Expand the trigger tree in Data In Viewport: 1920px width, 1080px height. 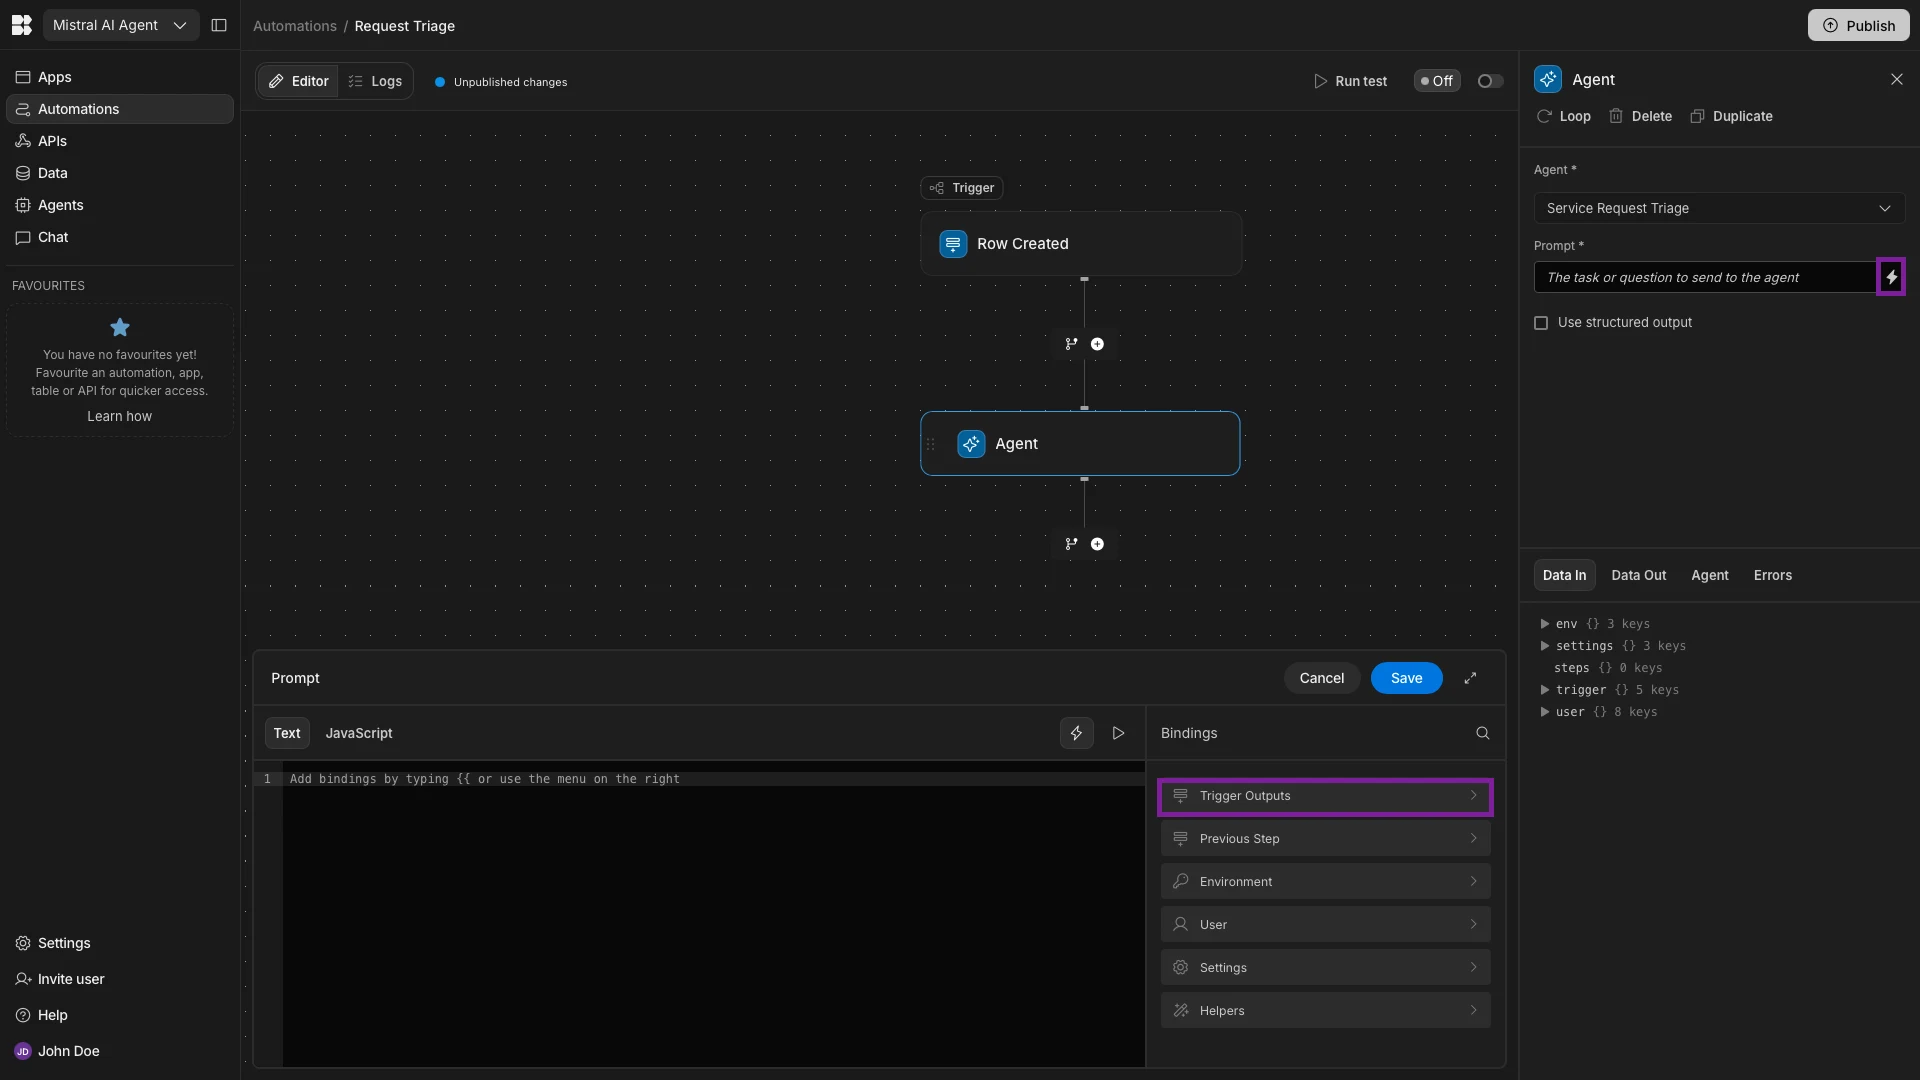[x=1545, y=690]
